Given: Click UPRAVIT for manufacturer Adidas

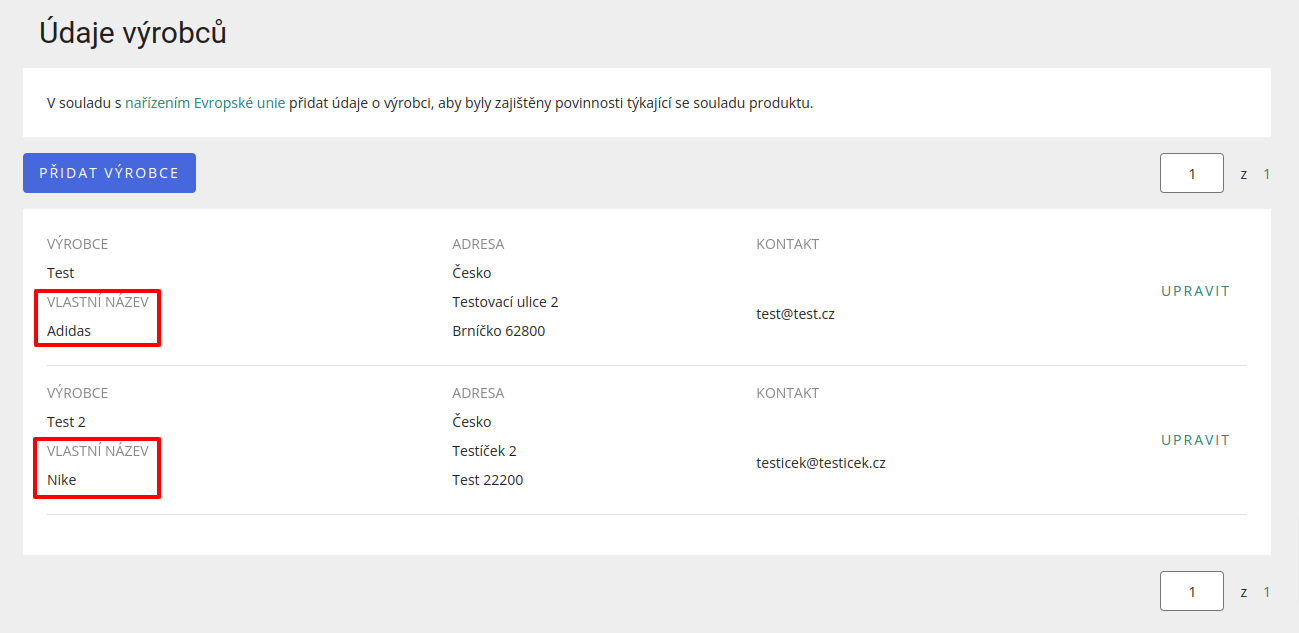Looking at the screenshot, I should (1195, 291).
